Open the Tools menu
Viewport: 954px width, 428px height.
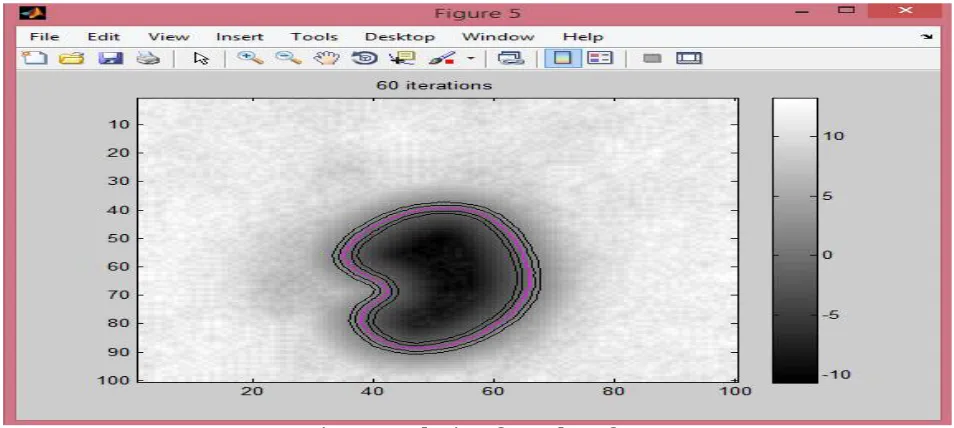pos(313,37)
